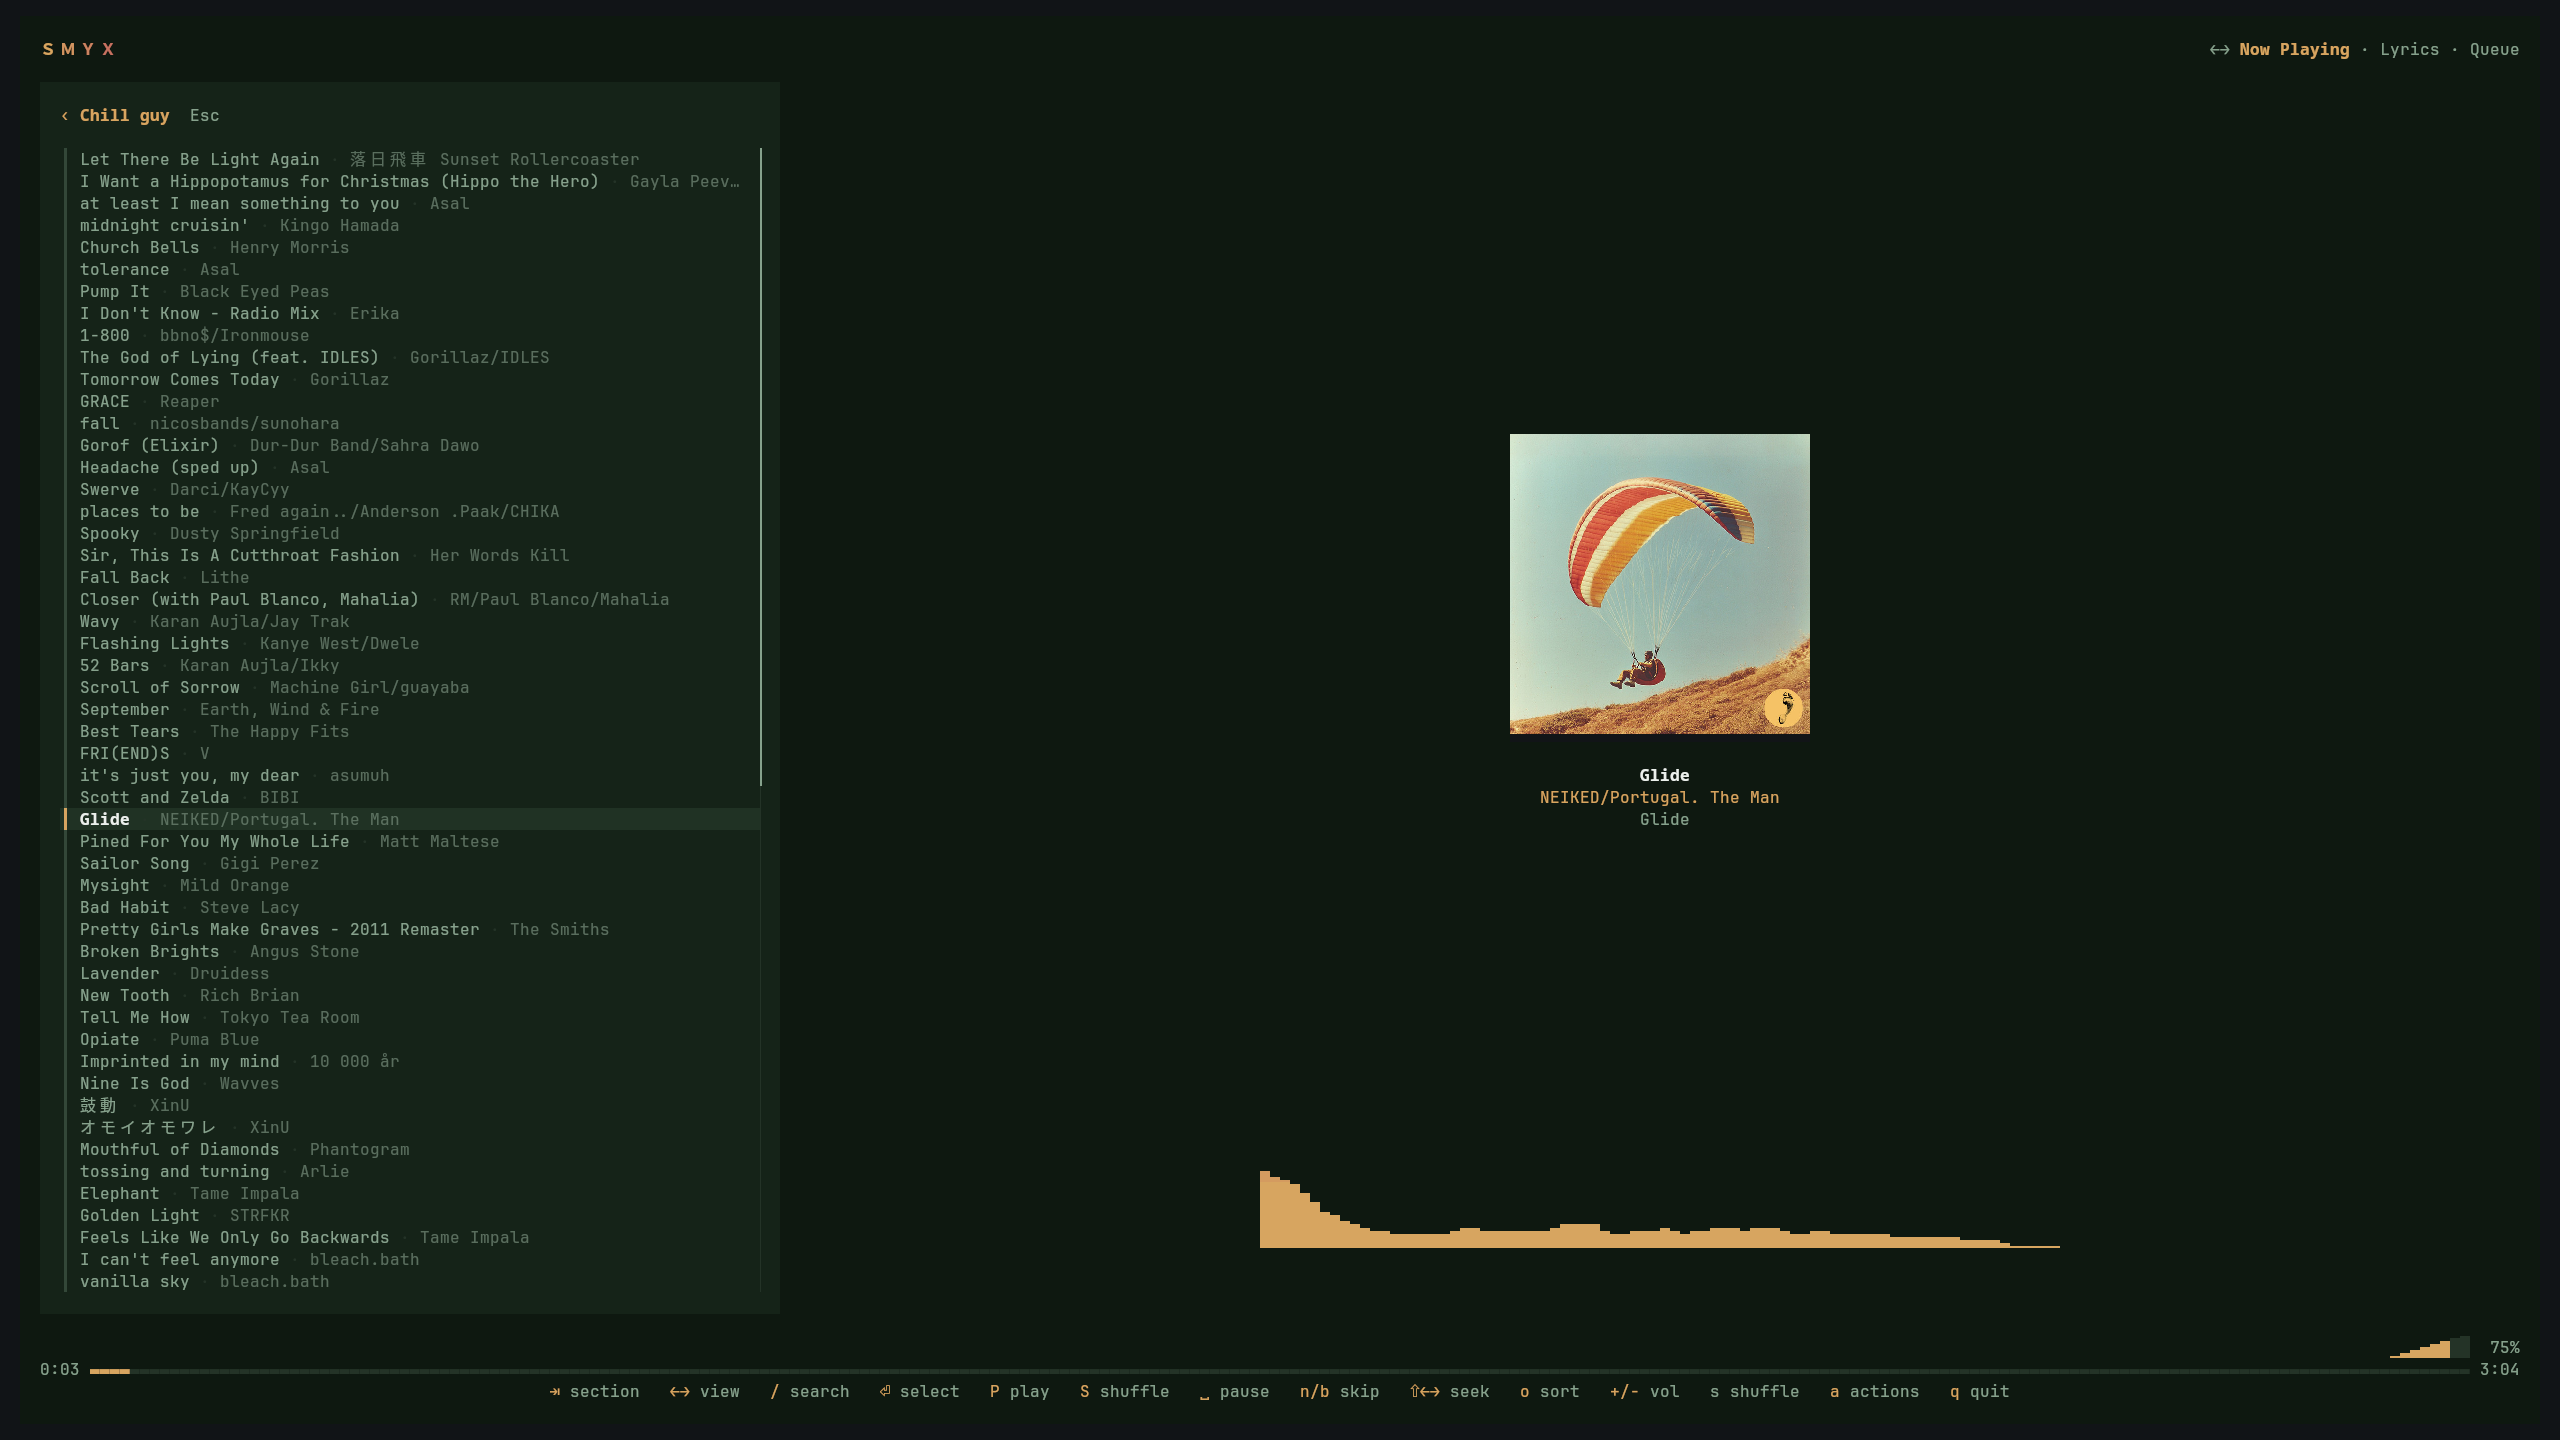Click the lowercase s shuffle hint

pos(1754,1392)
